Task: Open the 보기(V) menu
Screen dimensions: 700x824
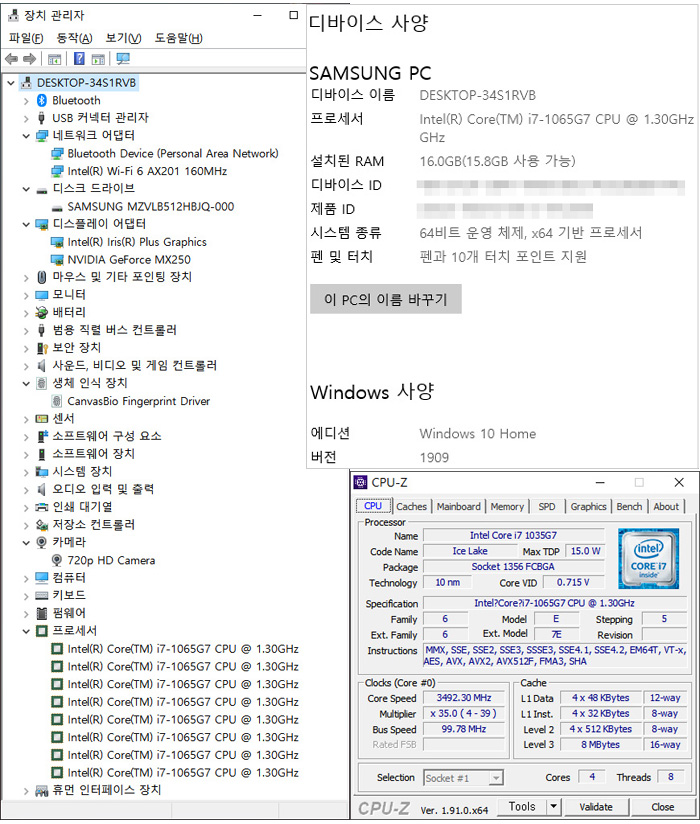Action: tap(123, 38)
